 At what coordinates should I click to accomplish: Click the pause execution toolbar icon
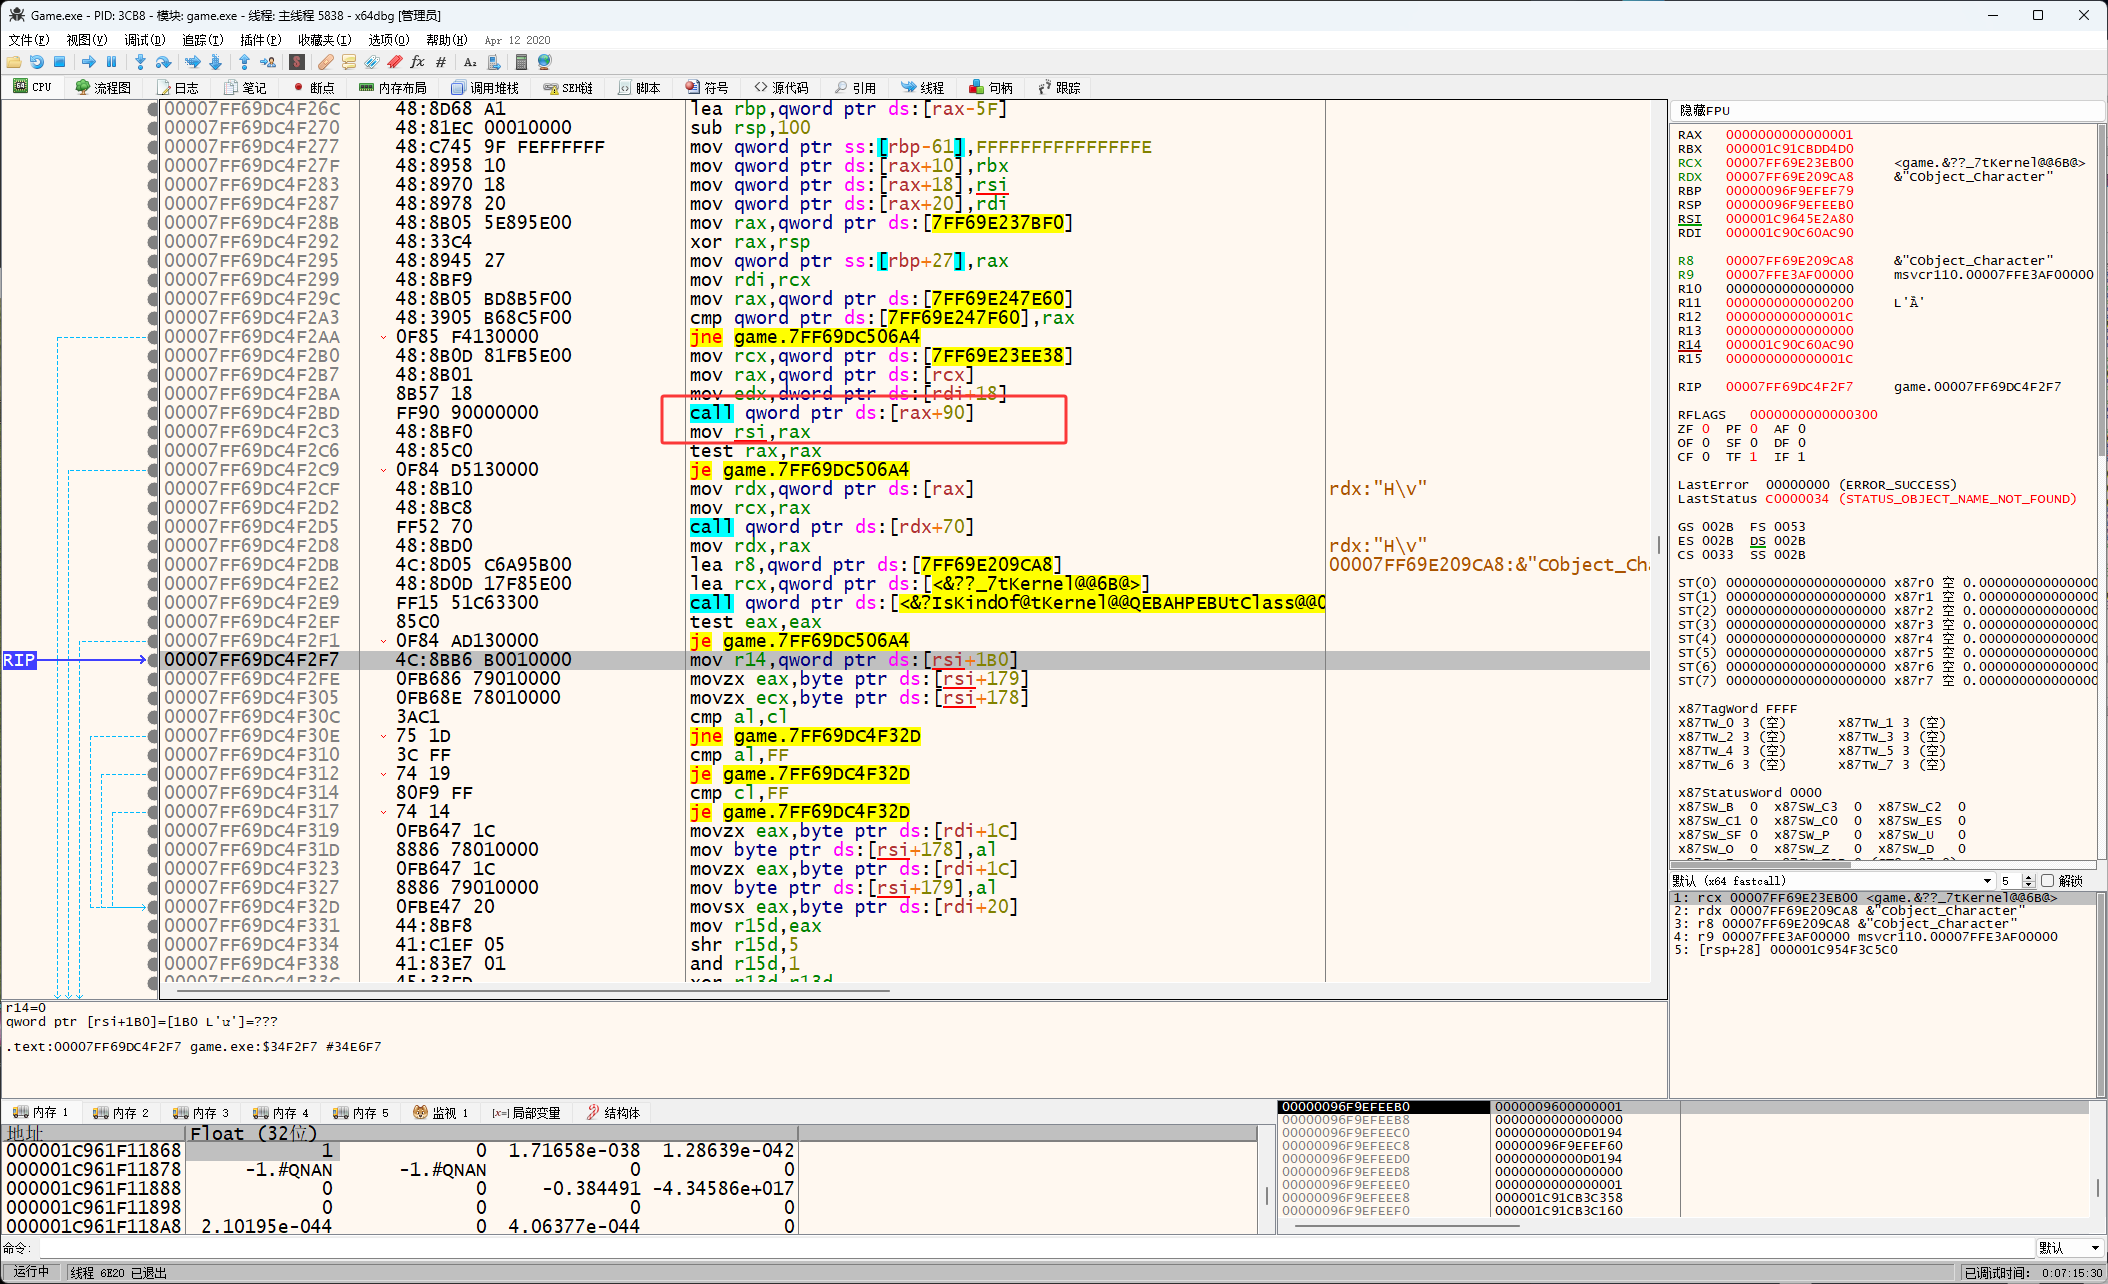[112, 62]
